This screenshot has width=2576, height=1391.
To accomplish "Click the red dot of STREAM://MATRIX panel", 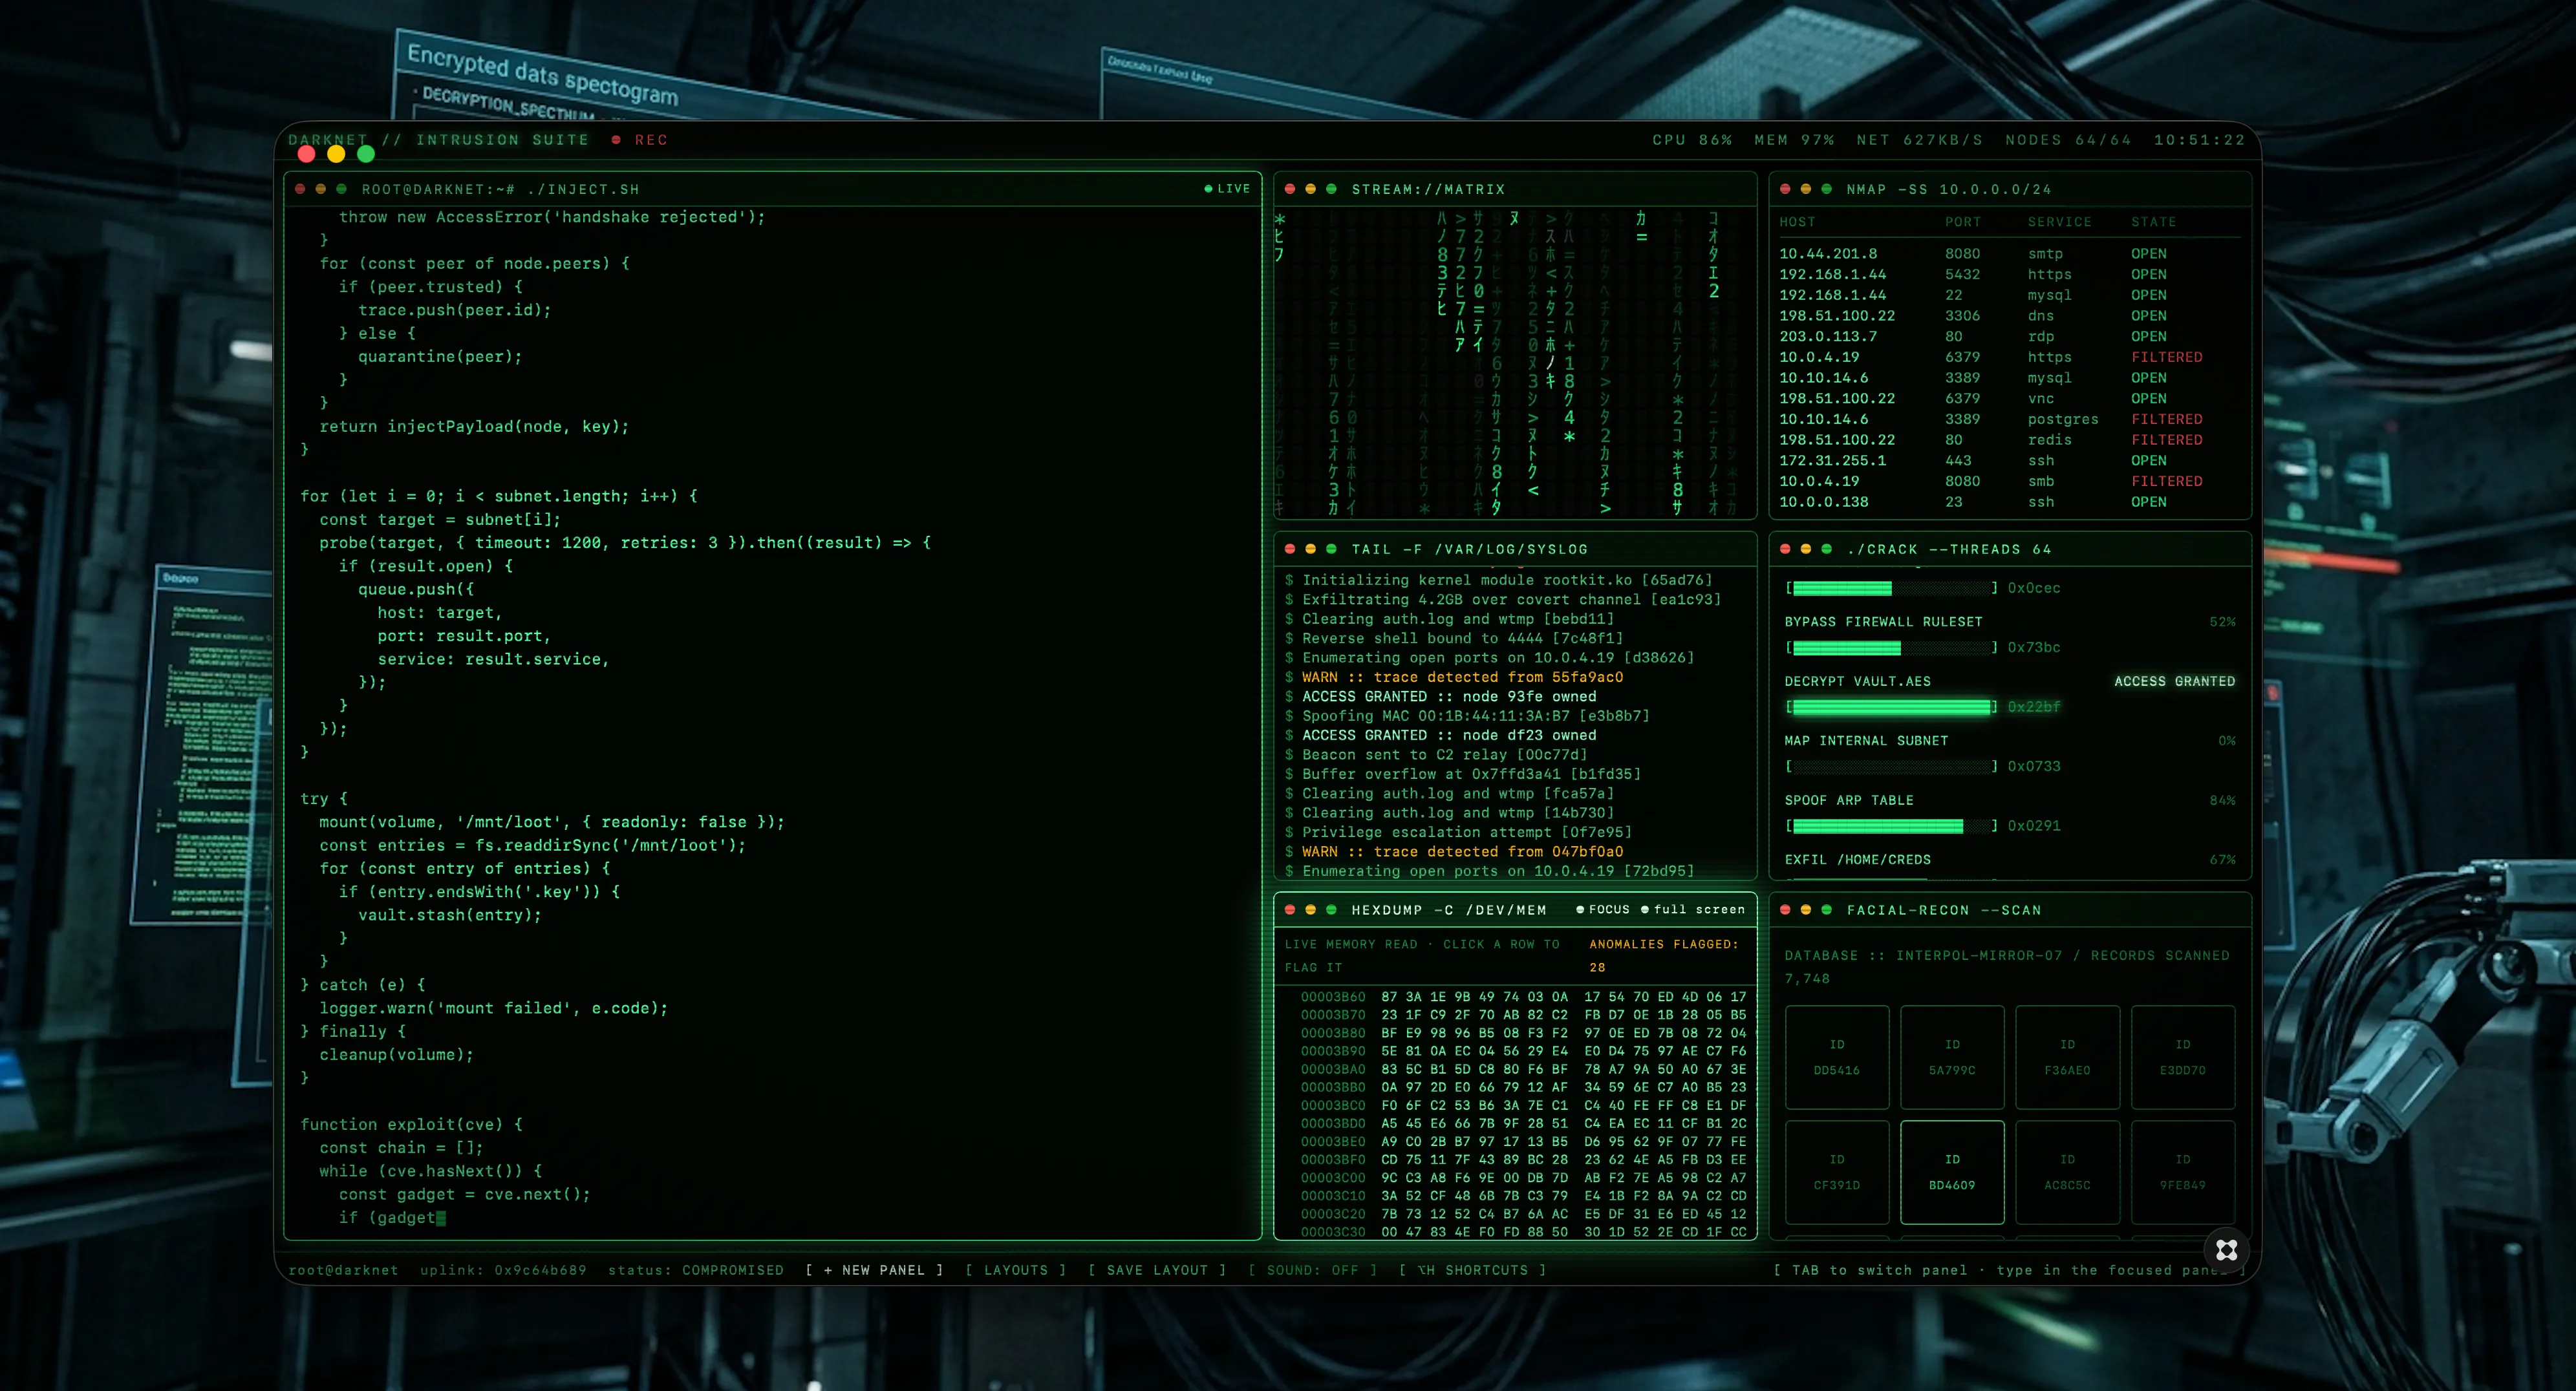I will (x=1290, y=189).
